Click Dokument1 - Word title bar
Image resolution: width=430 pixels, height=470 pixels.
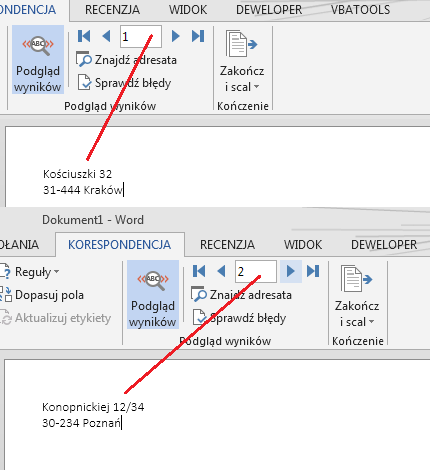click(x=93, y=220)
